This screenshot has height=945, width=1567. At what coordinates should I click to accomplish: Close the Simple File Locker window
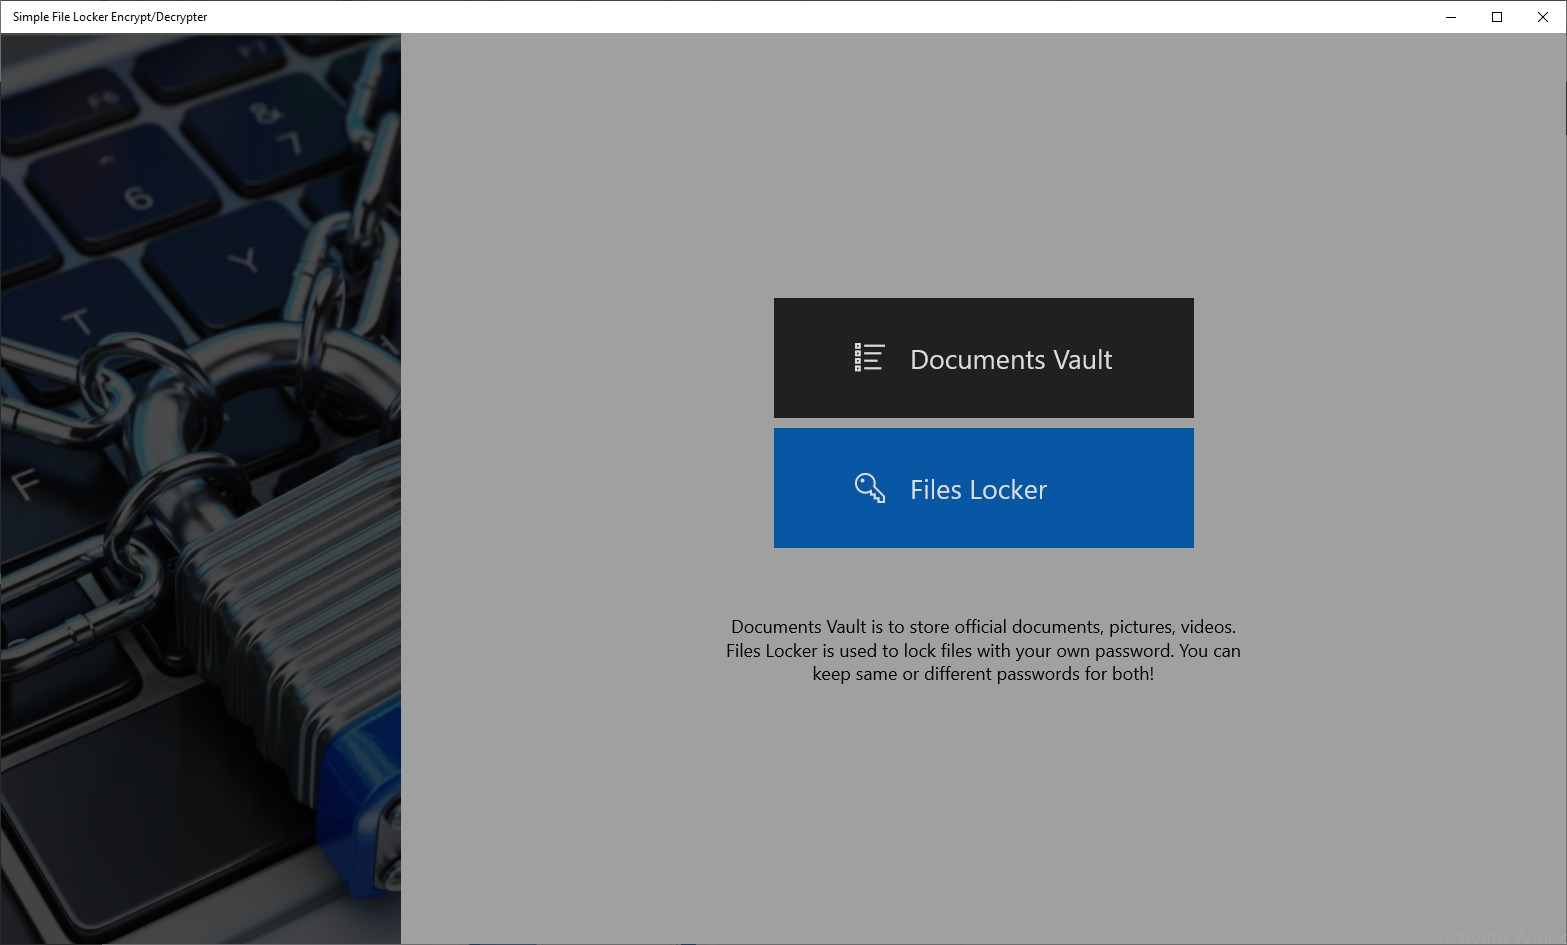click(x=1543, y=17)
